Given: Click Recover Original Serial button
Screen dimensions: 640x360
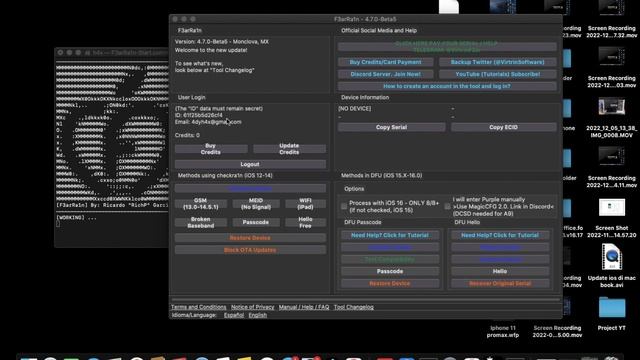Looking at the screenshot, I should (x=500, y=284).
